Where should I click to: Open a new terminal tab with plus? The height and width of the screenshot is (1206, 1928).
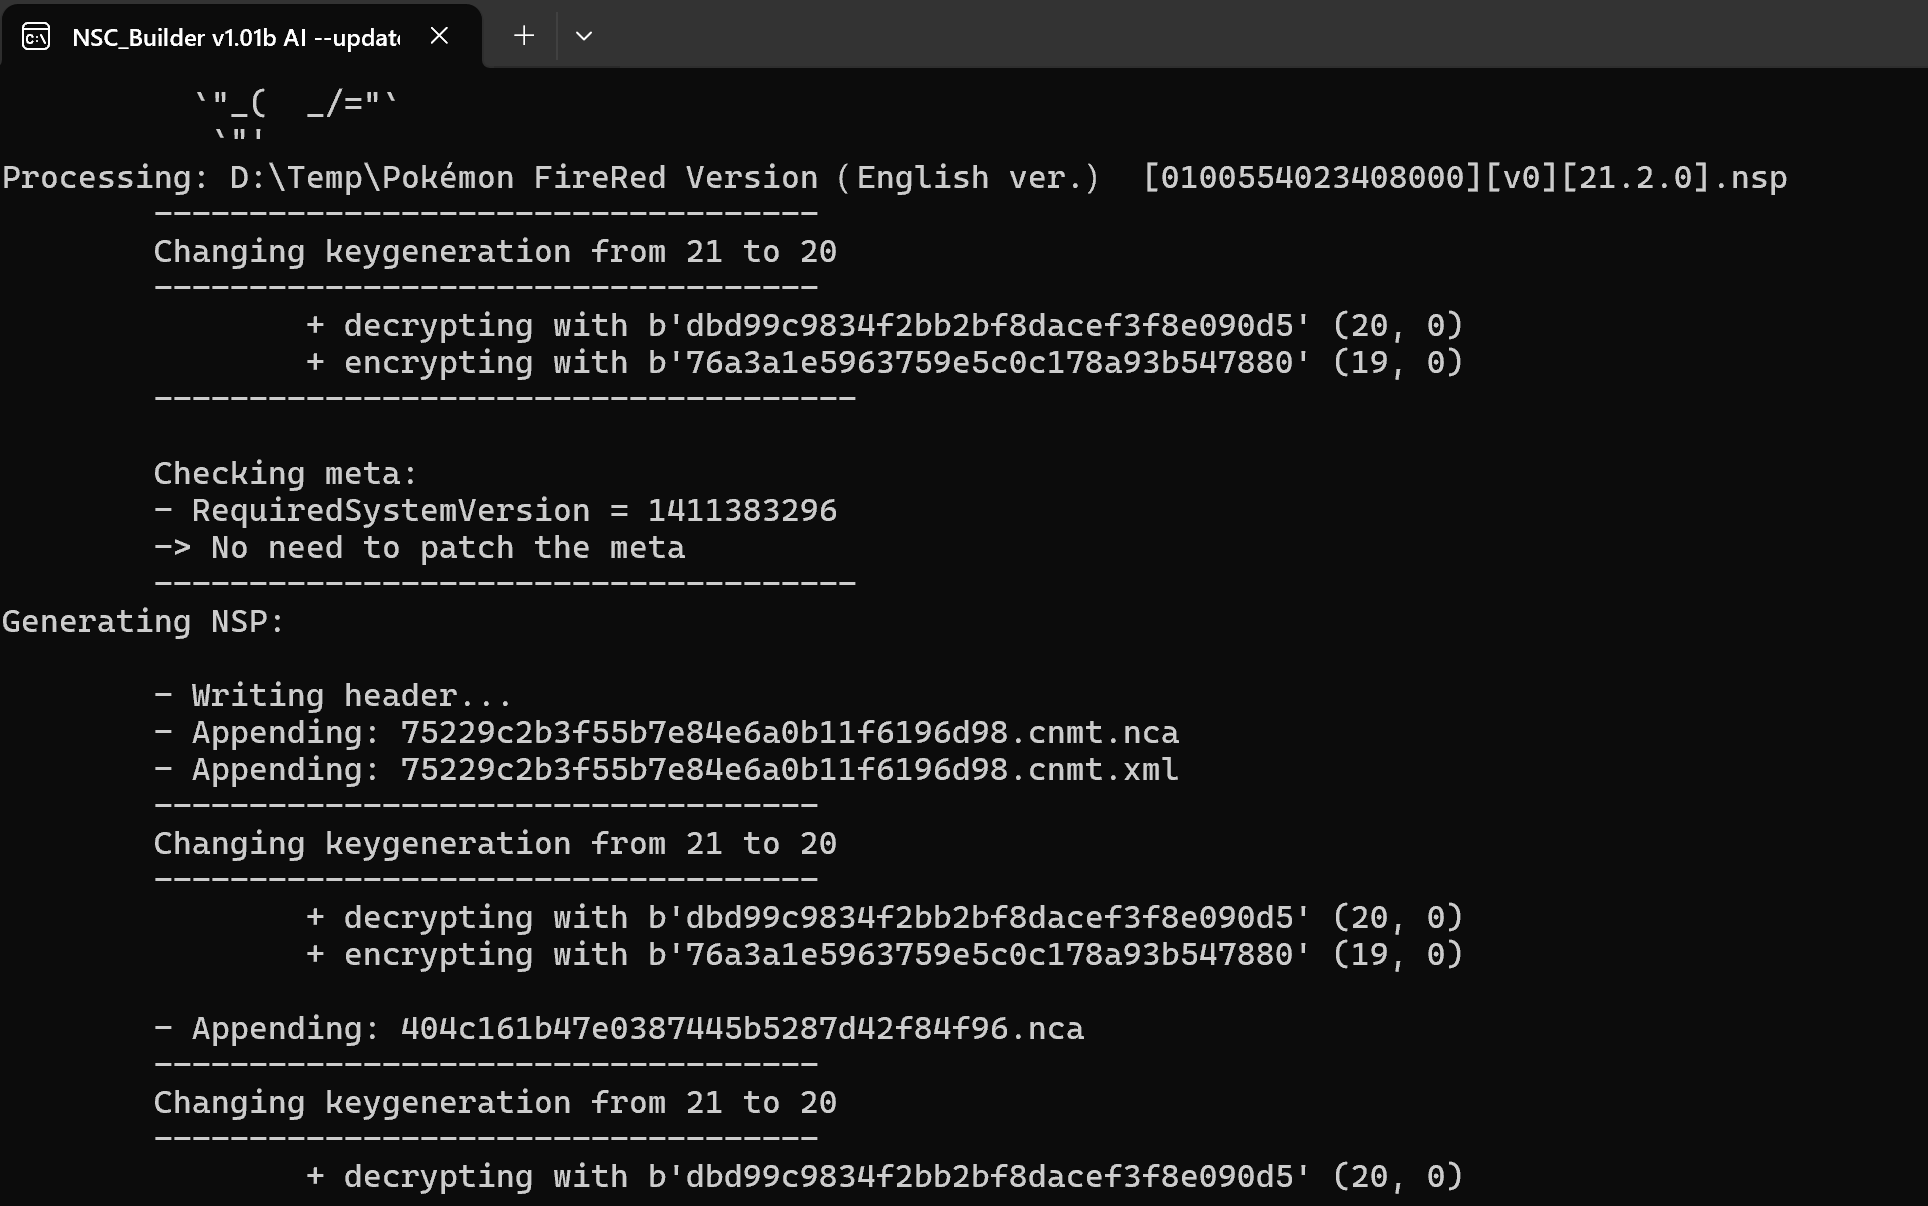point(523,36)
